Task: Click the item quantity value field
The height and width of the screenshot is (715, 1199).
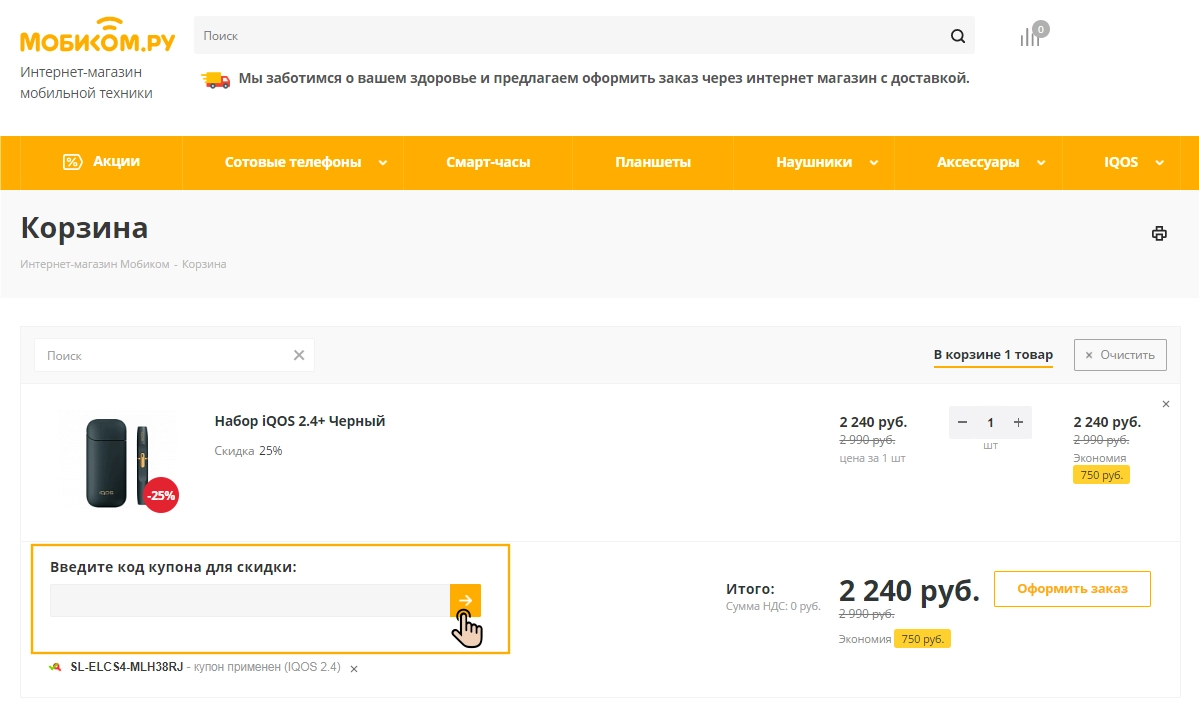Action: click(x=990, y=422)
